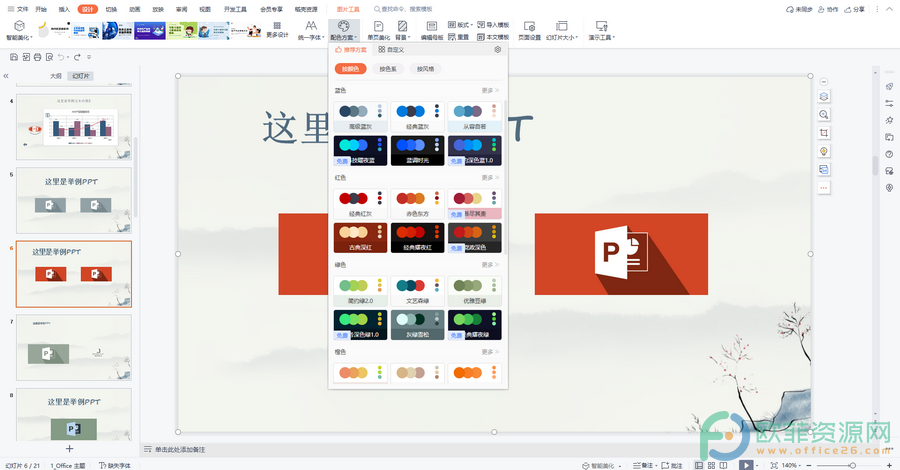Click 更多 link beside 橙色 section
The height and width of the screenshot is (470, 900).
click(490, 352)
